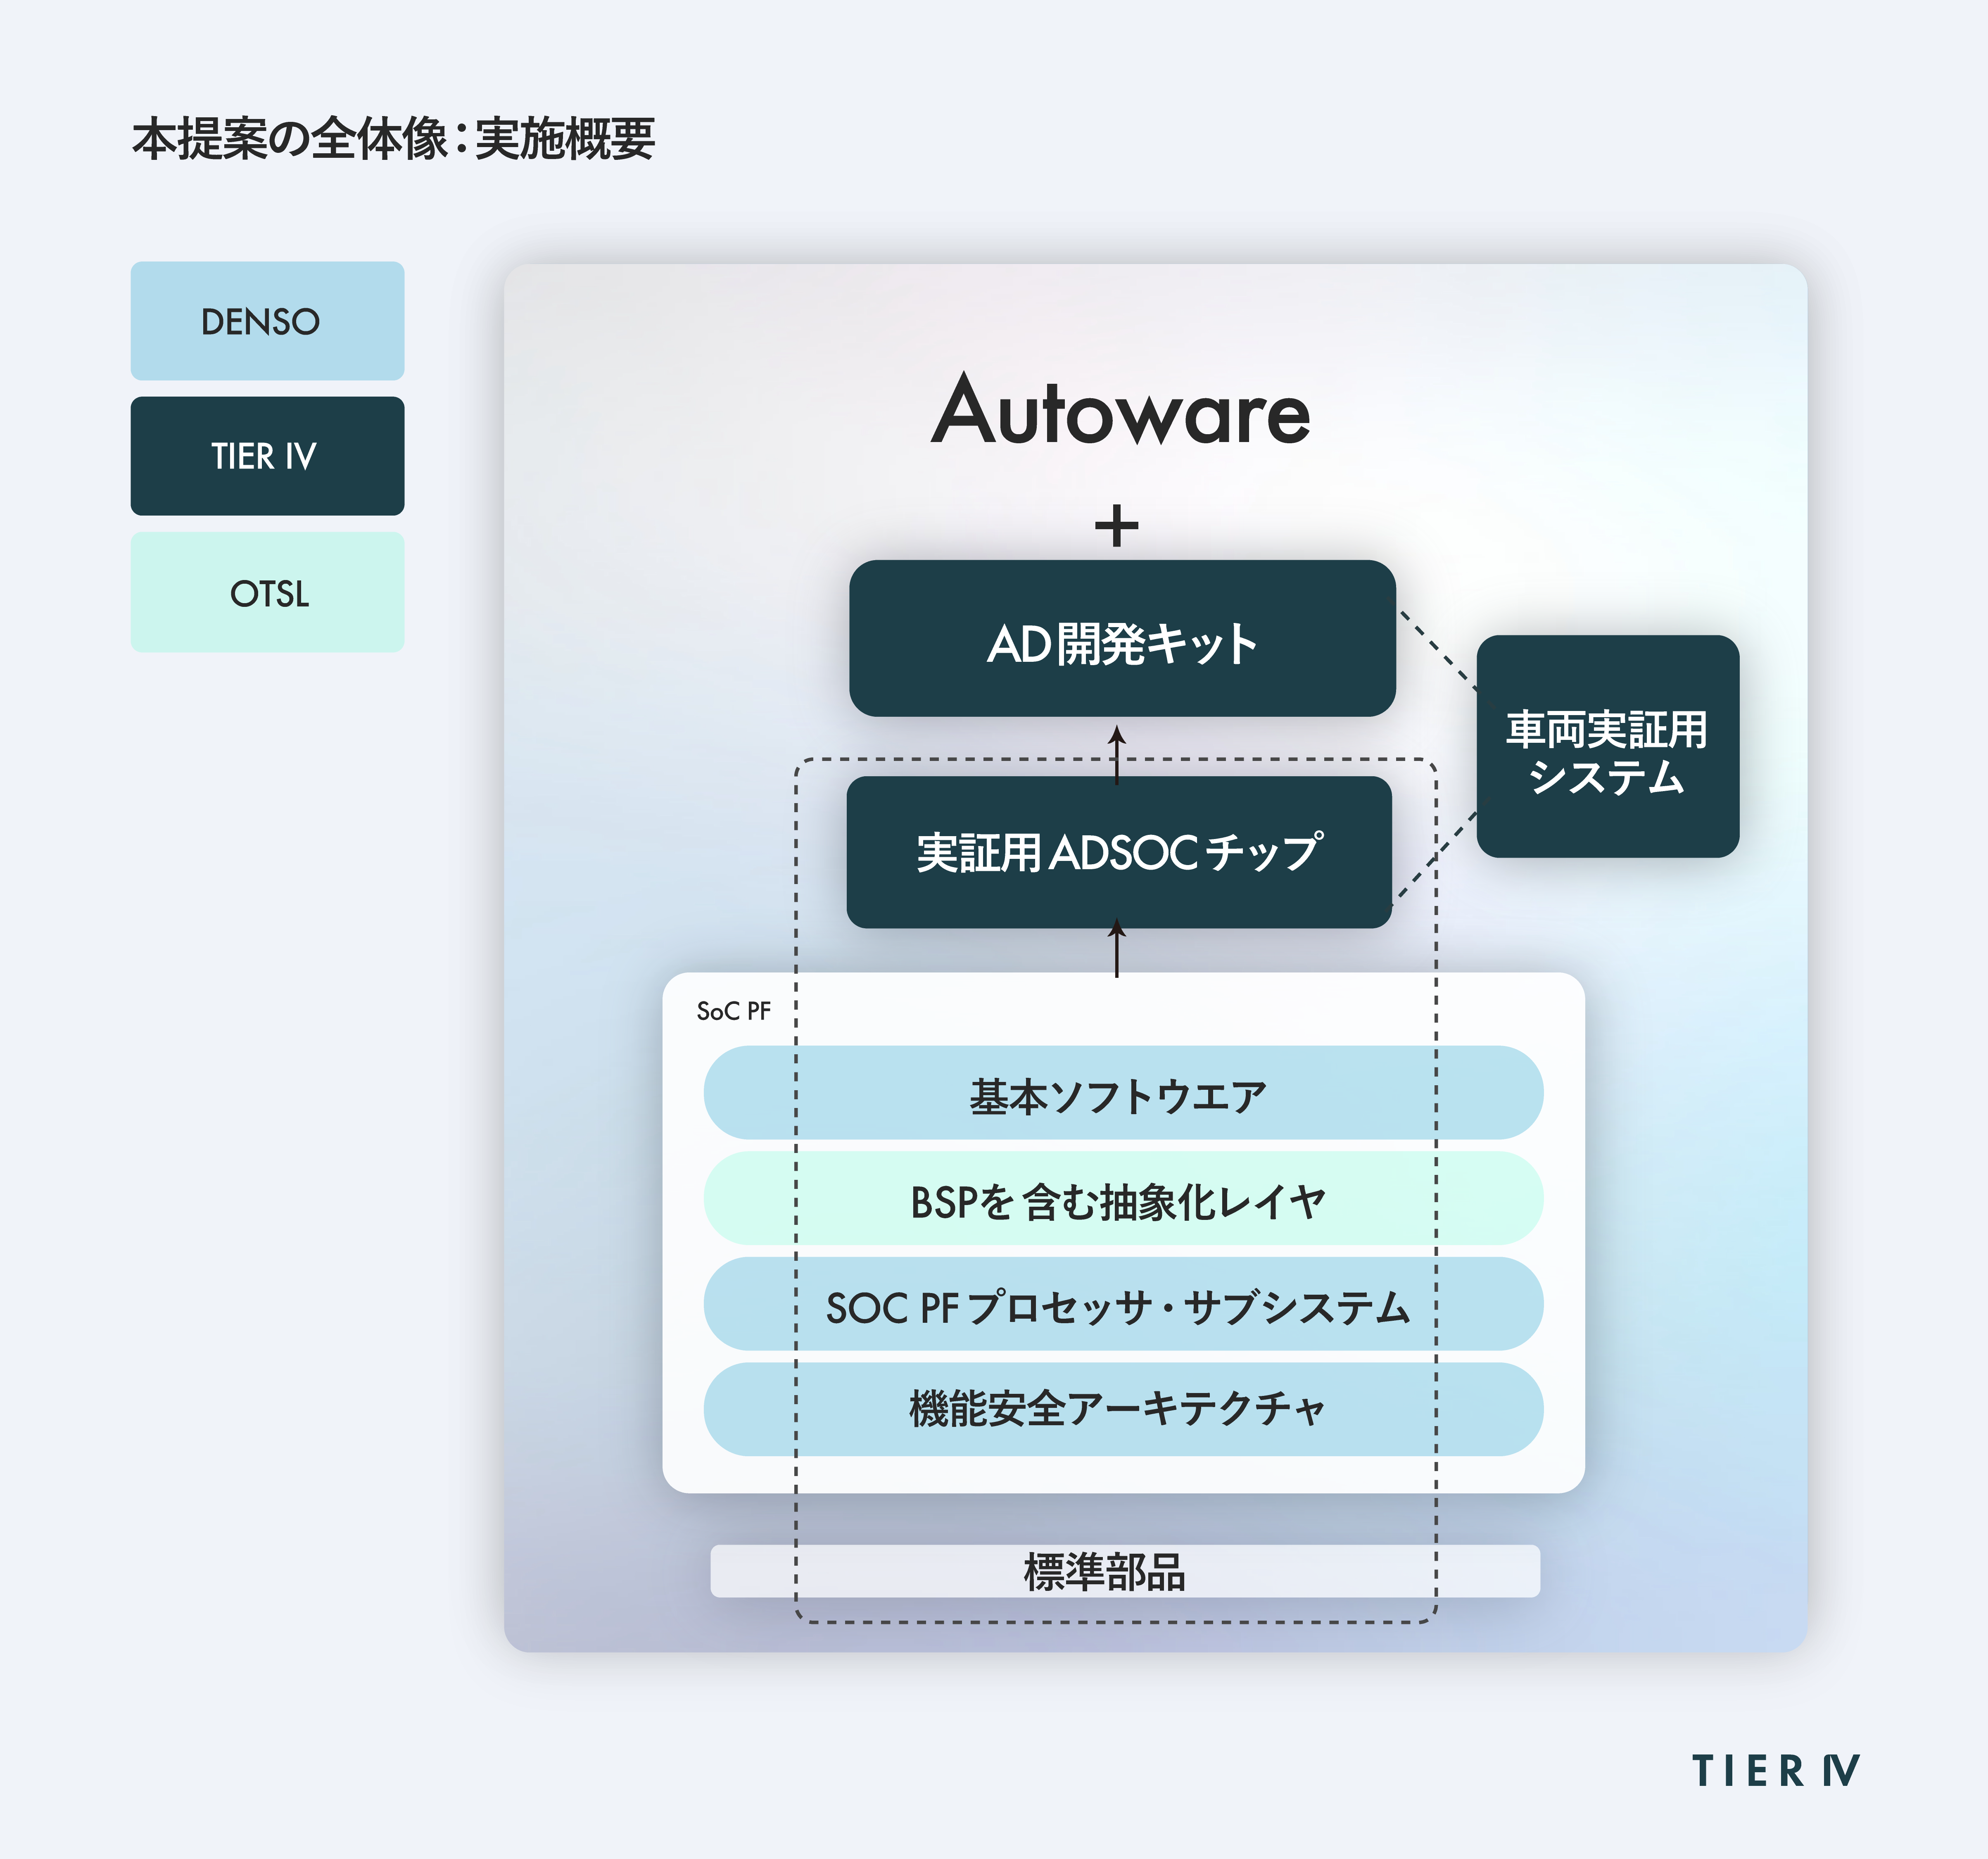Click the 車両実証用システム block
Viewport: 1988px width, 1859px height.
point(1608,746)
